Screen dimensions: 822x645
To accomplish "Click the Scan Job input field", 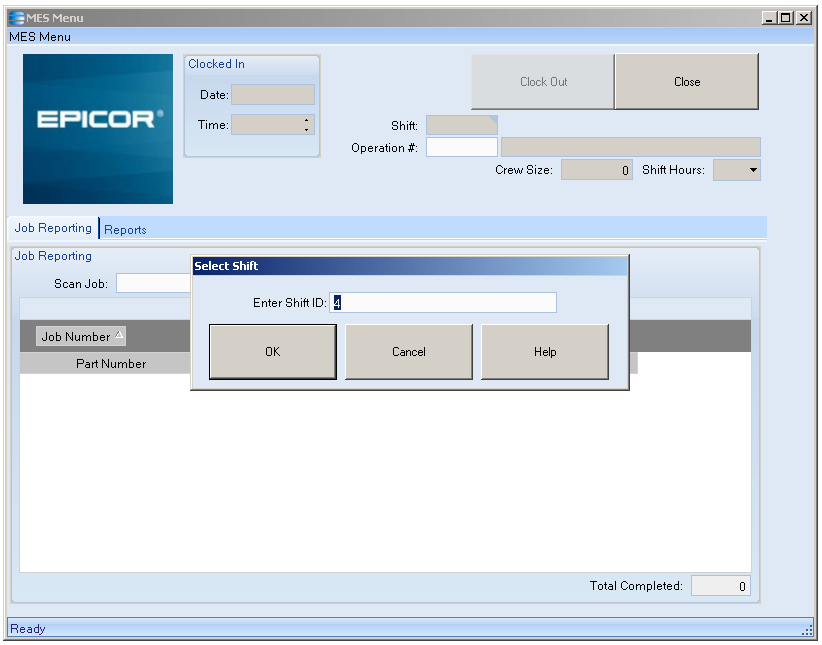I will [x=154, y=283].
